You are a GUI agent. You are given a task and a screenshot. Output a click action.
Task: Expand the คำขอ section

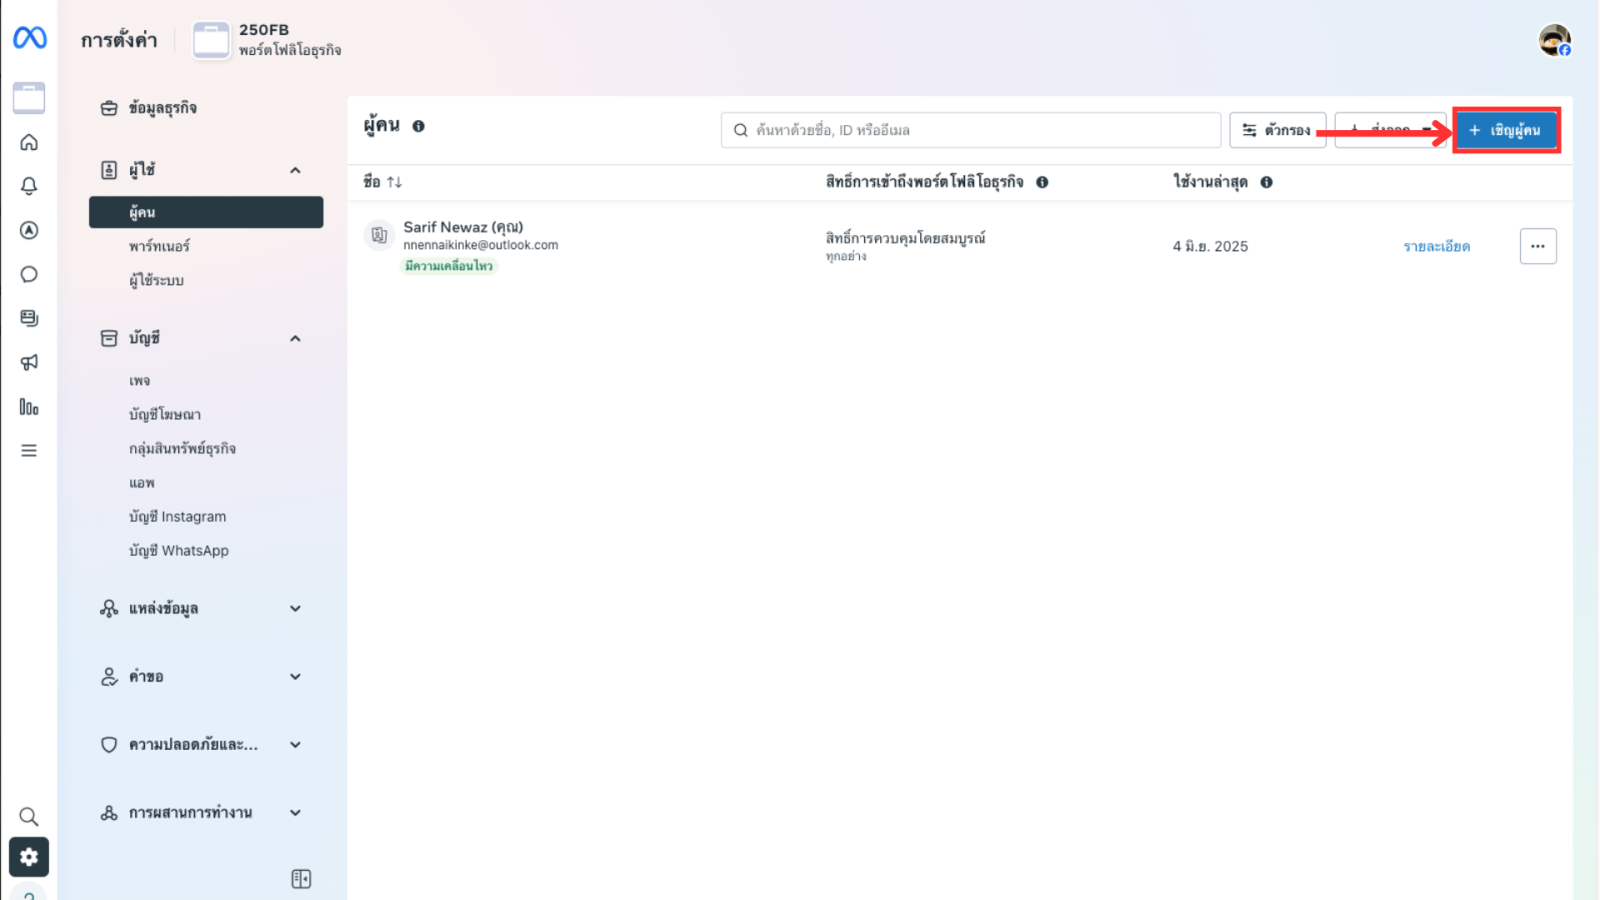tap(295, 676)
